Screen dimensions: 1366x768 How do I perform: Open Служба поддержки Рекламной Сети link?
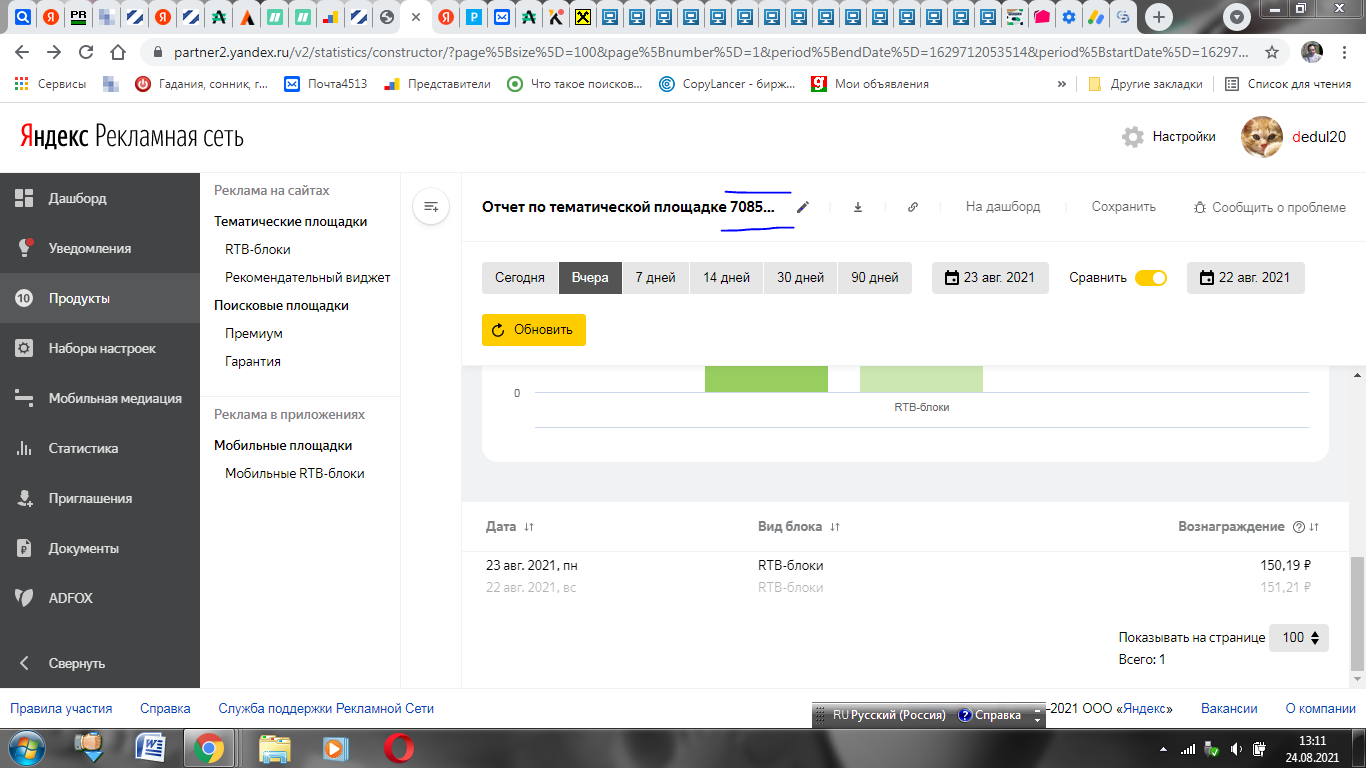click(x=327, y=708)
